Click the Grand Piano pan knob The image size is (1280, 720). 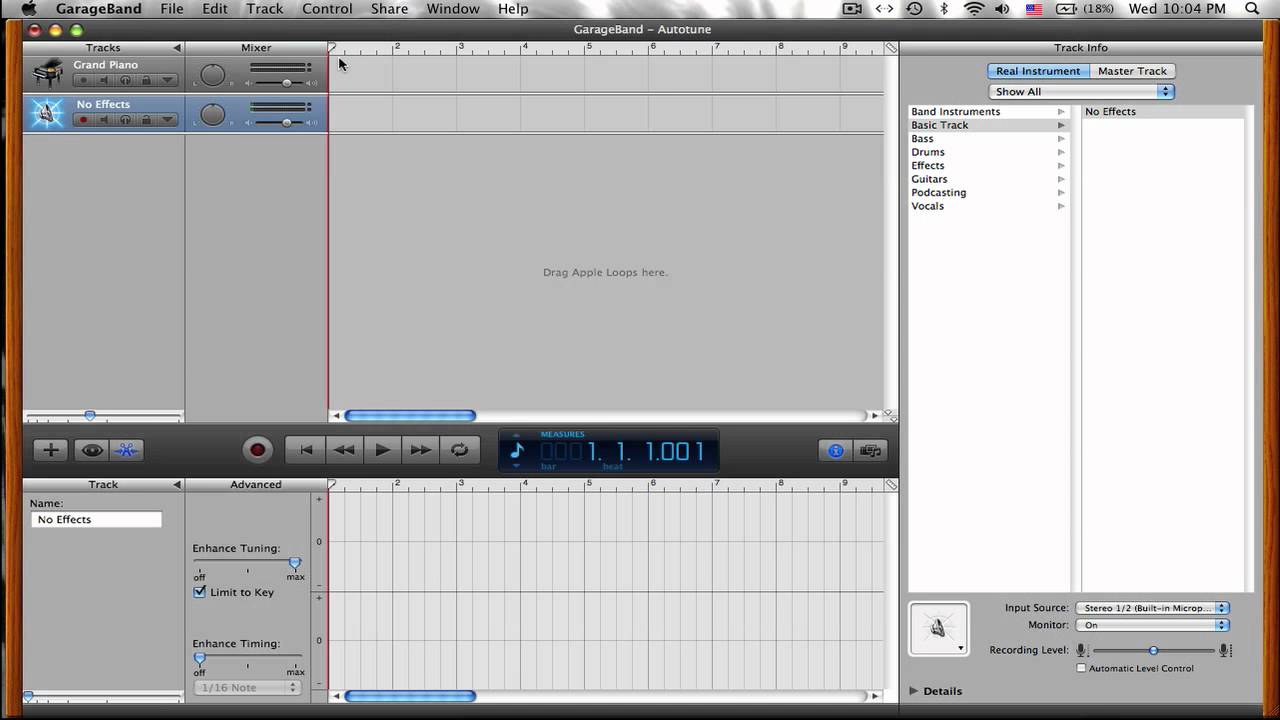[x=213, y=75]
